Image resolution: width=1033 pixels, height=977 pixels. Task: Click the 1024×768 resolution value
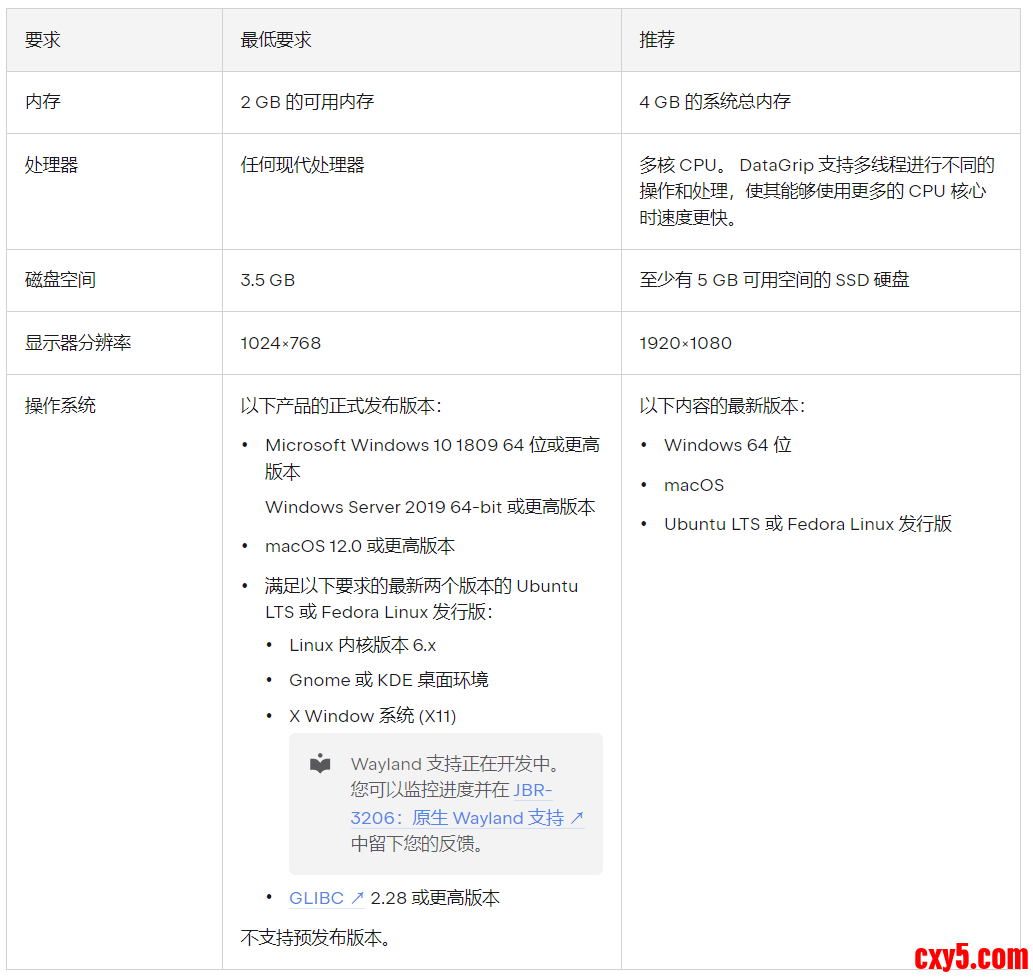pos(280,343)
